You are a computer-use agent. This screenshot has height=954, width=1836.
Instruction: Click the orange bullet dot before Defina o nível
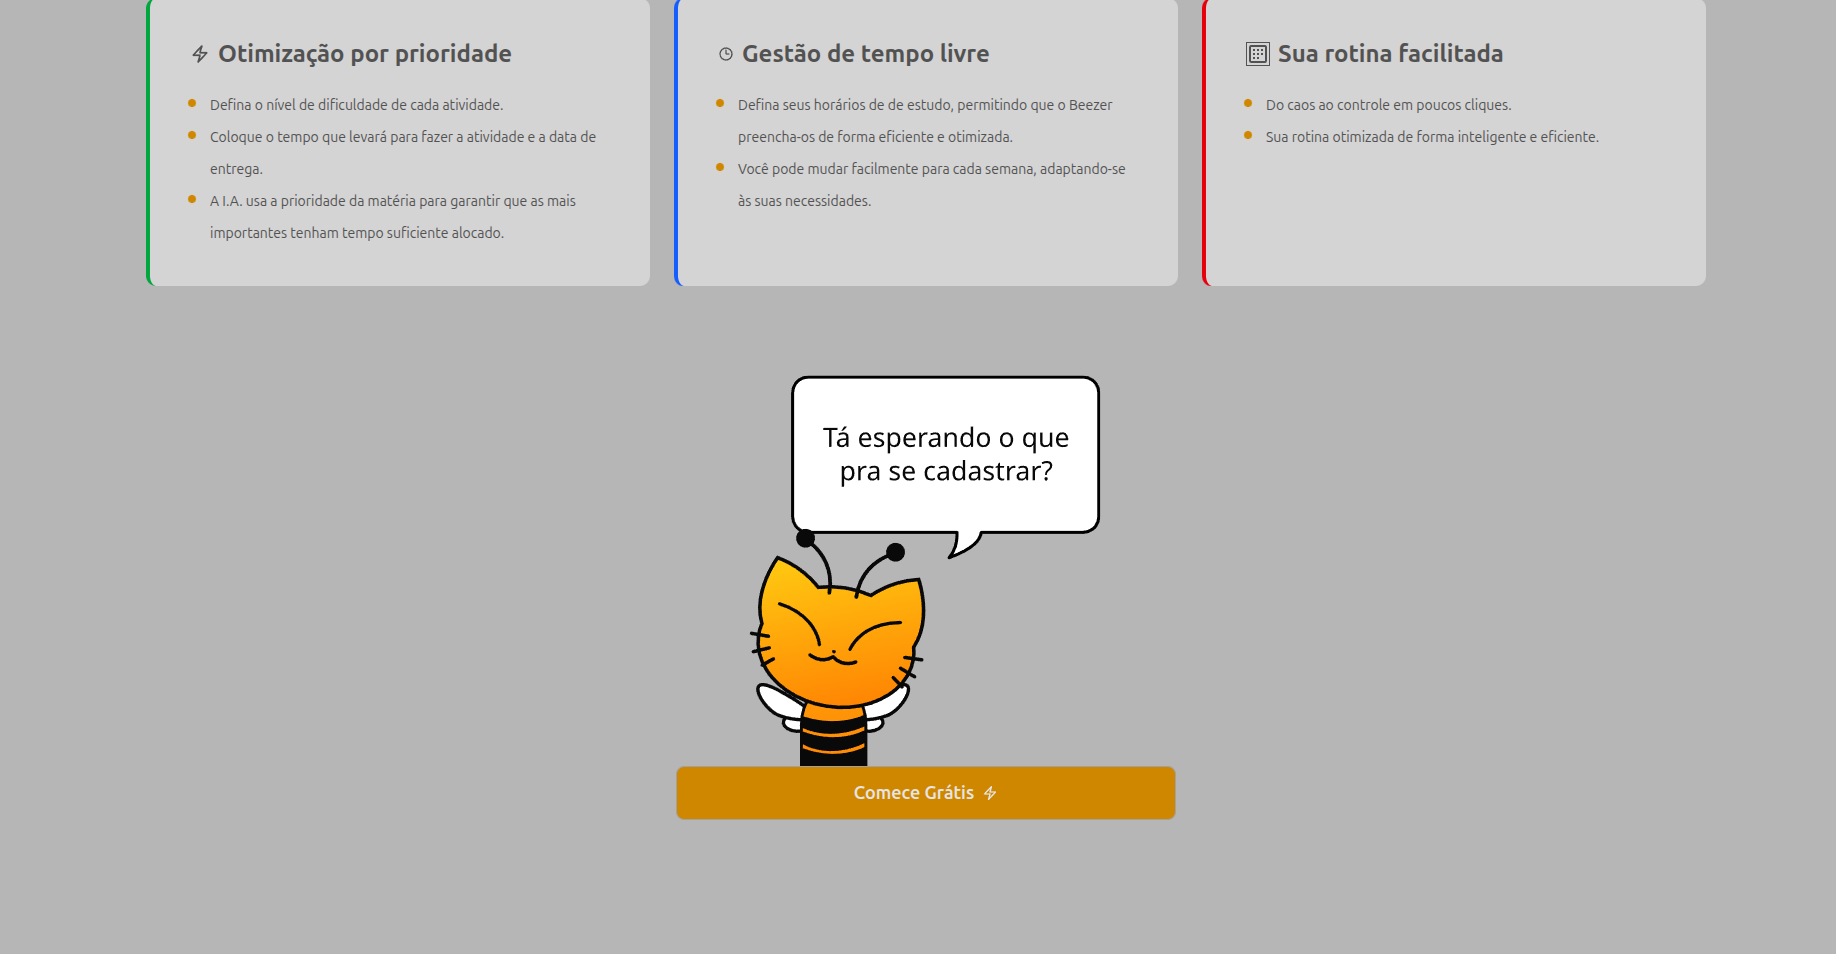(192, 104)
